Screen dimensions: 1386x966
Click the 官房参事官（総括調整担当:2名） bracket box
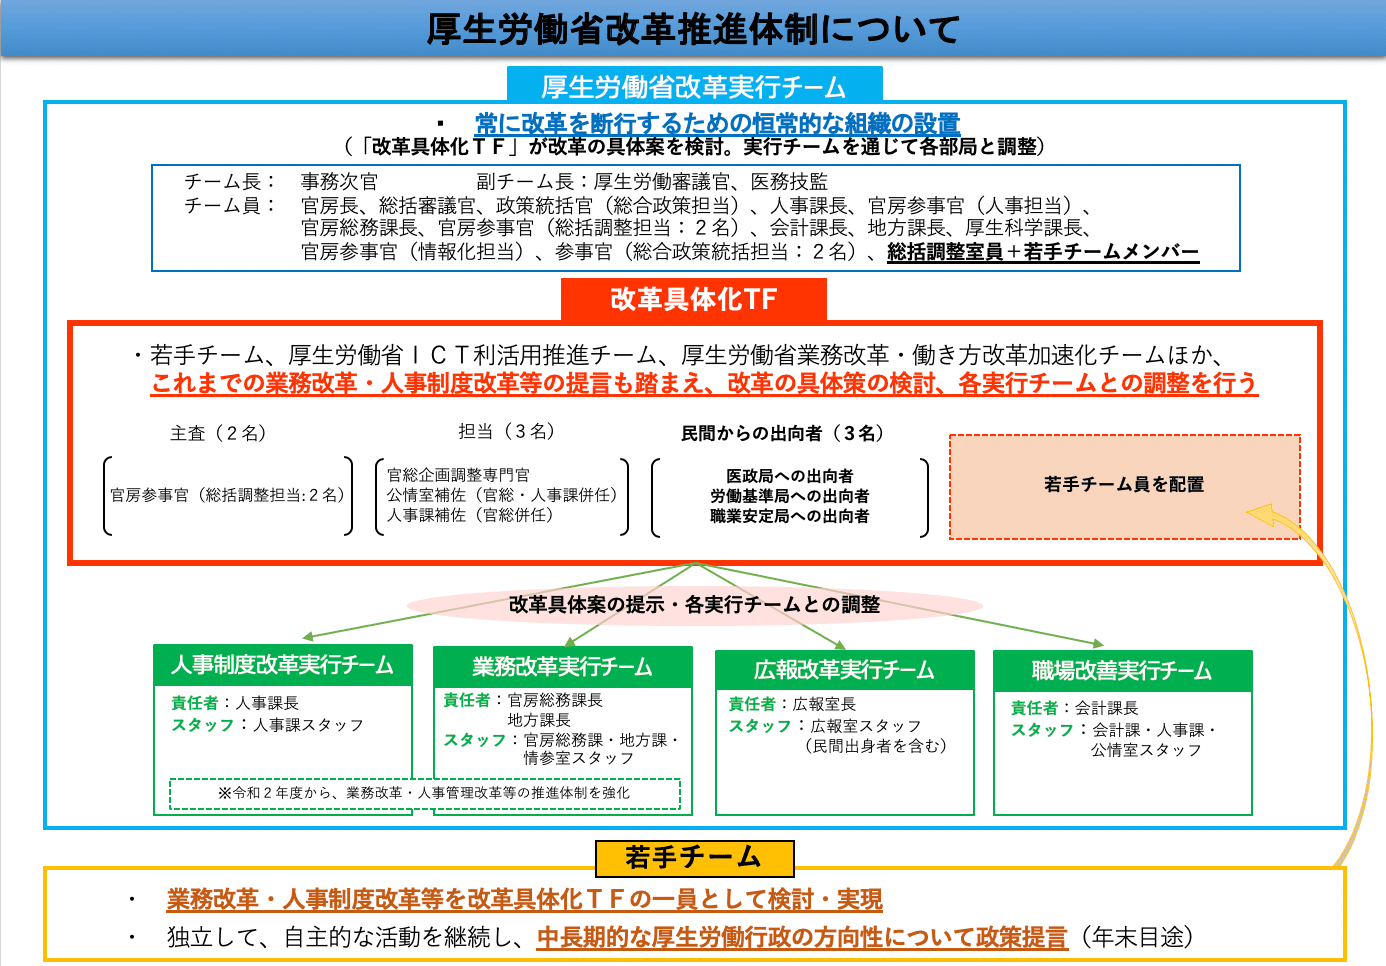click(x=228, y=495)
